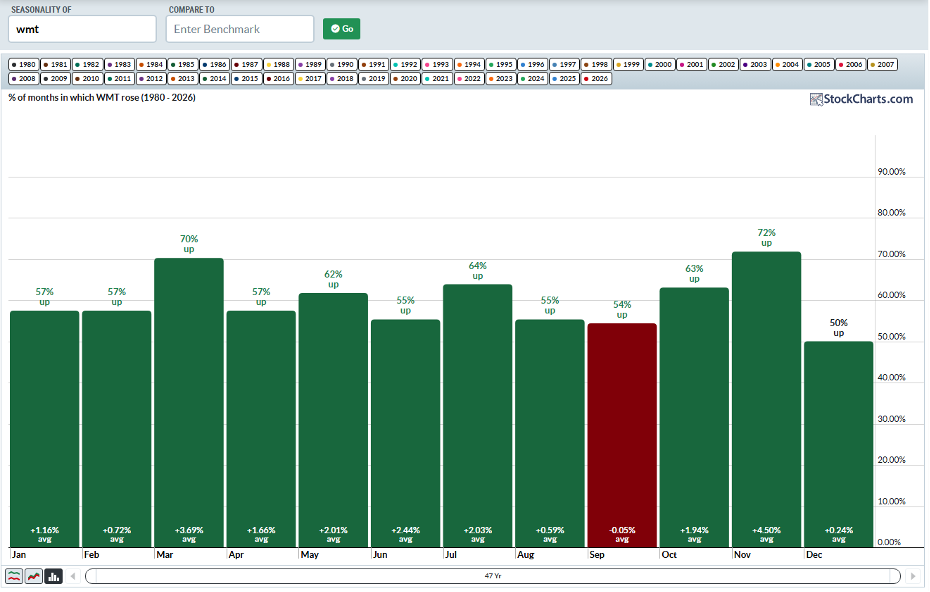Click the '+4.50% avg' label in November
The image size is (930, 592).
click(766, 534)
